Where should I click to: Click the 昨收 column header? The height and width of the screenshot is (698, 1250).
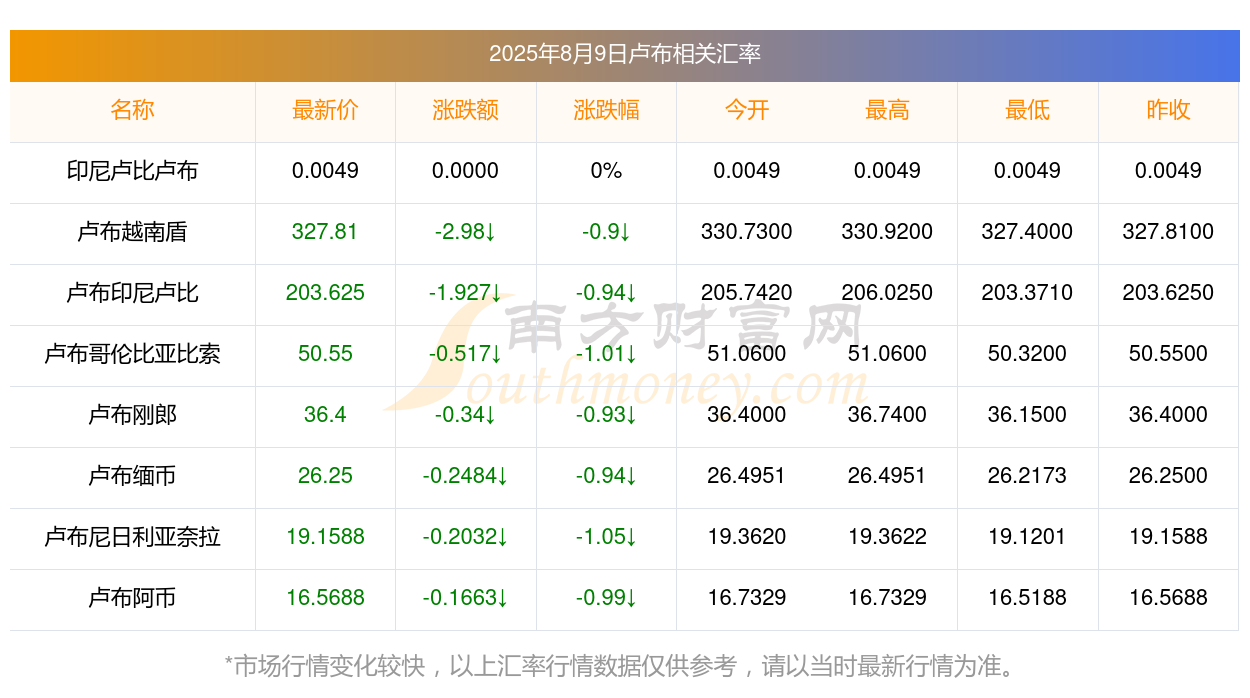click(x=1168, y=110)
